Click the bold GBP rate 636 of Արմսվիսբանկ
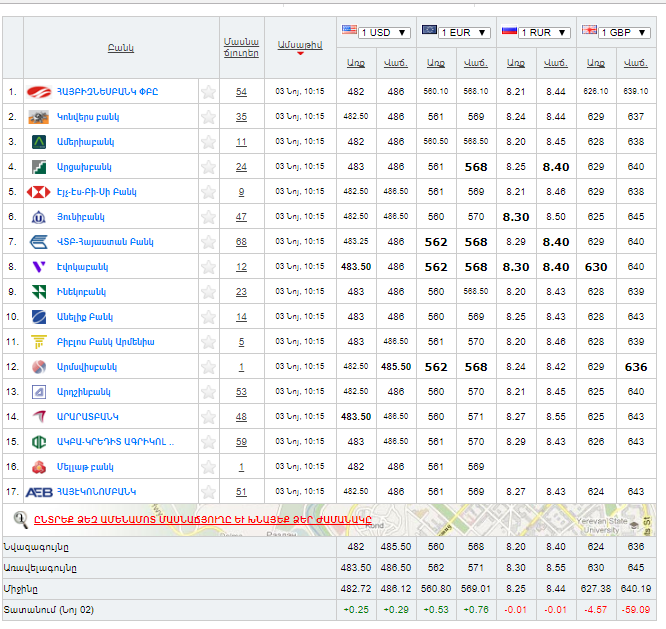The image size is (666, 629). click(x=636, y=367)
